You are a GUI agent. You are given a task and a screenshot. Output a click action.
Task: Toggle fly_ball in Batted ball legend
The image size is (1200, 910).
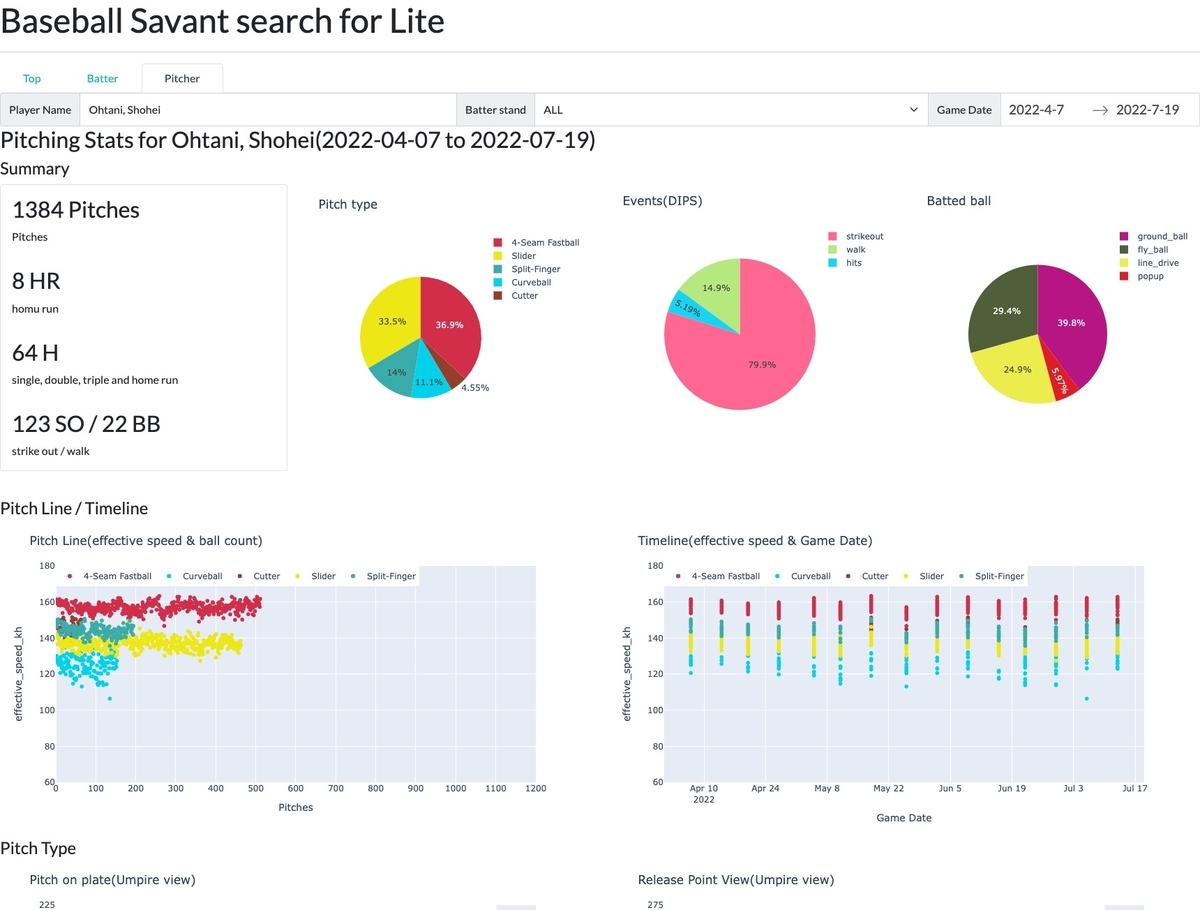[x=1145, y=249]
